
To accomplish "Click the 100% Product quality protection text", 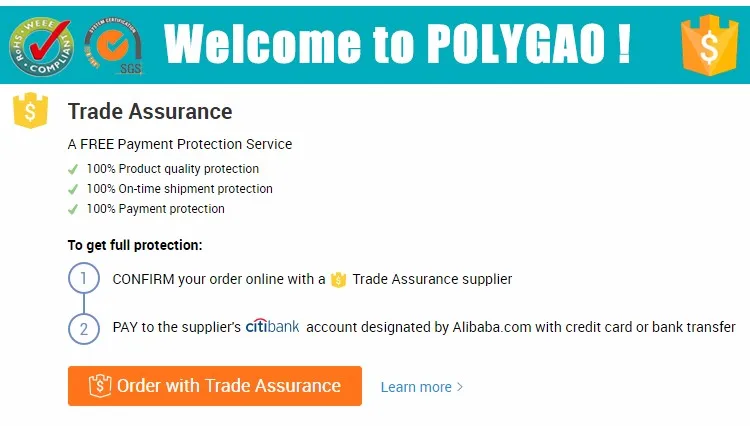I will coord(173,169).
